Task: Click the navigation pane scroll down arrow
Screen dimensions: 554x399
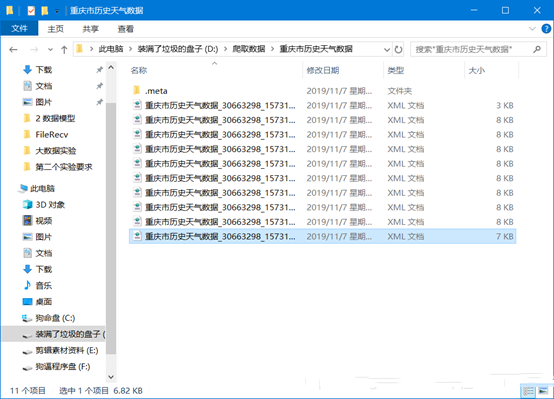Action: (x=111, y=377)
